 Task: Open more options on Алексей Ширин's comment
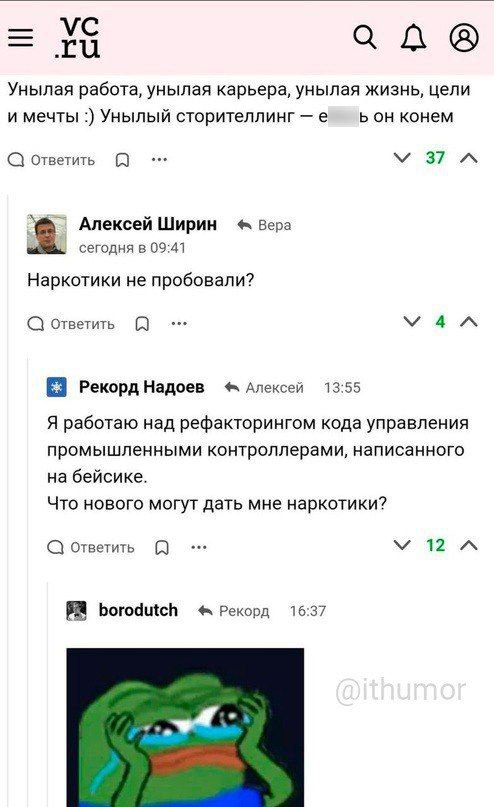tap(179, 324)
